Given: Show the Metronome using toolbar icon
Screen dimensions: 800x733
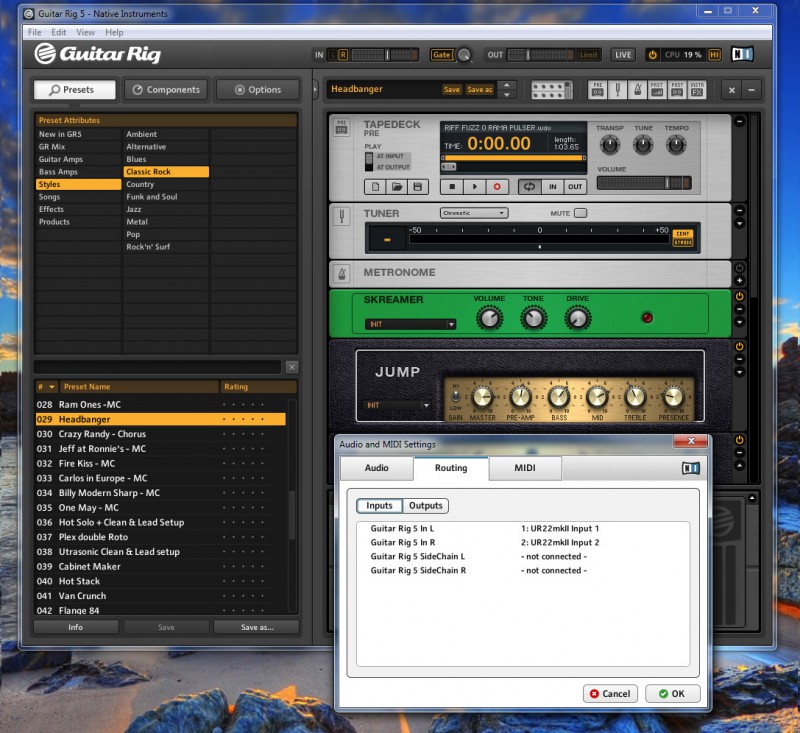Looking at the screenshot, I should 637,90.
